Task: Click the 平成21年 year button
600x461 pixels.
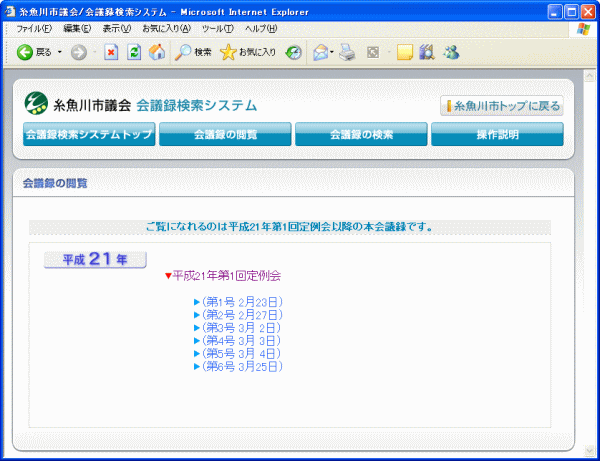Action: (x=95, y=260)
